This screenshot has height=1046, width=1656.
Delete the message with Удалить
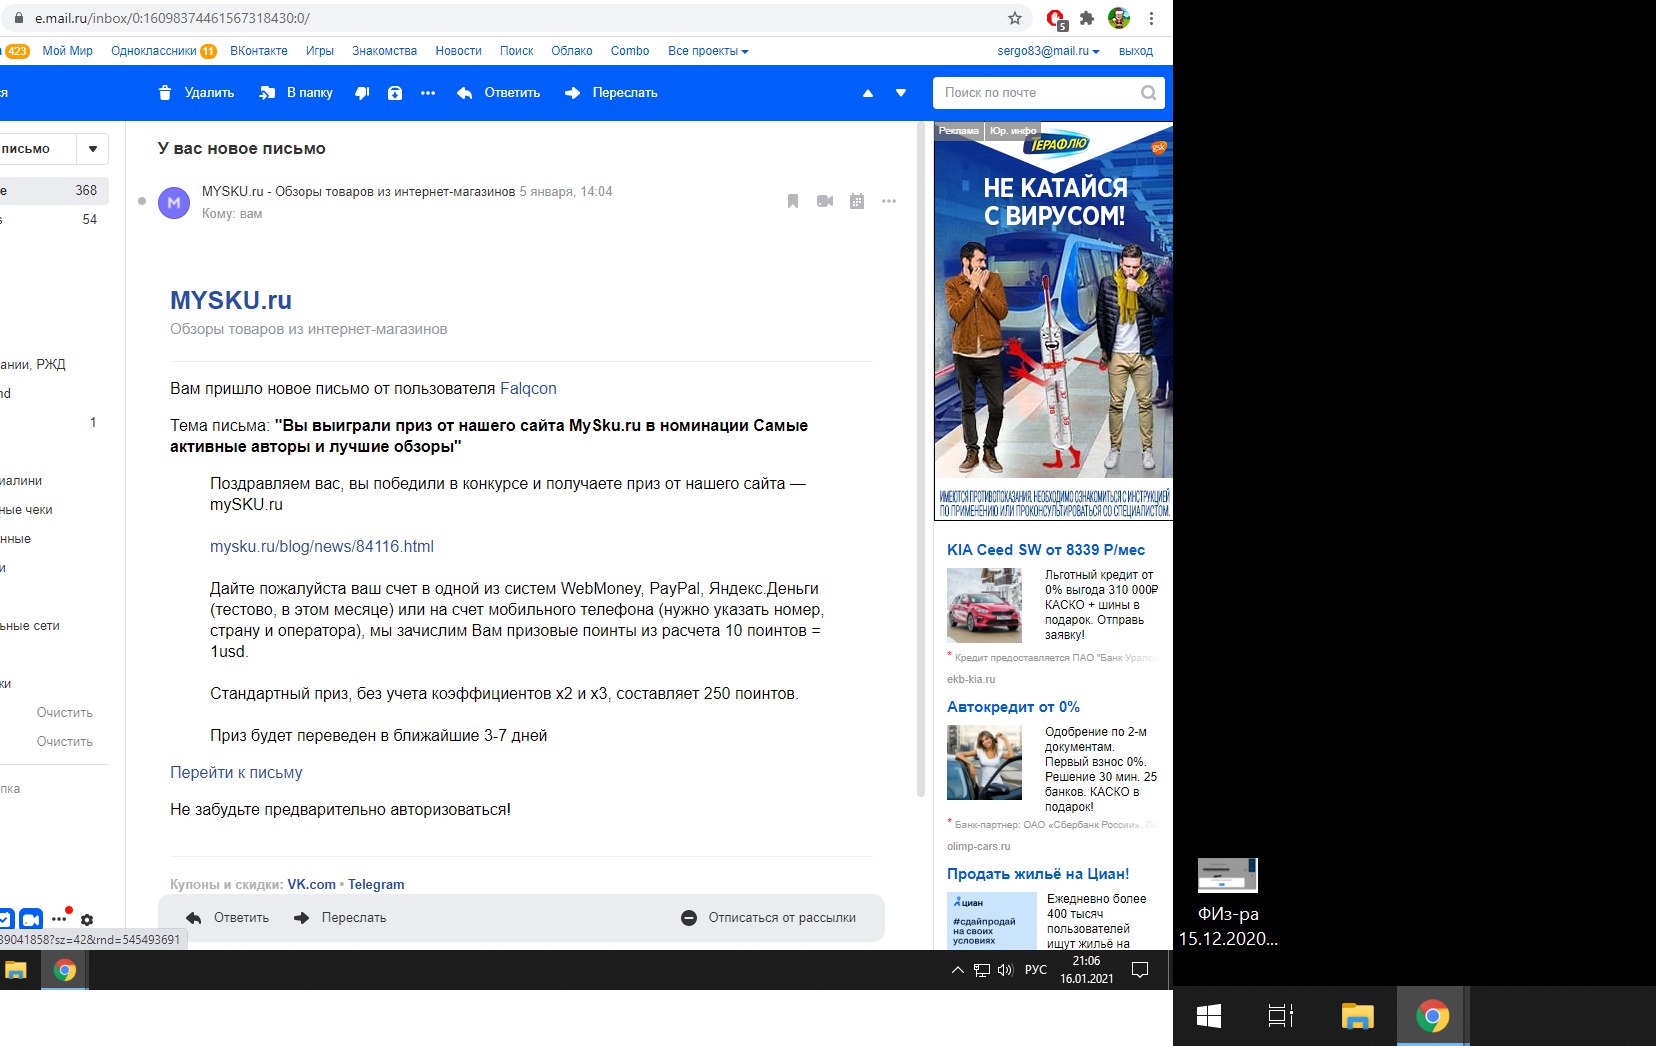[196, 93]
